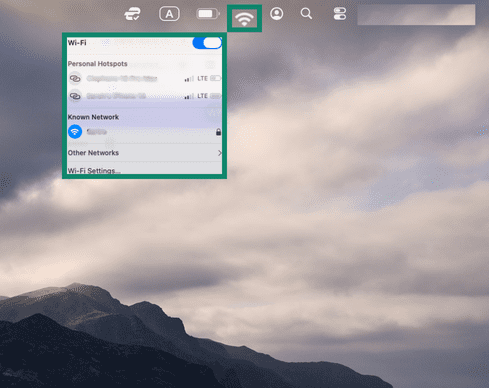Image resolution: width=489 pixels, height=388 pixels.
Task: Click the battery status icon
Action: click(x=208, y=14)
